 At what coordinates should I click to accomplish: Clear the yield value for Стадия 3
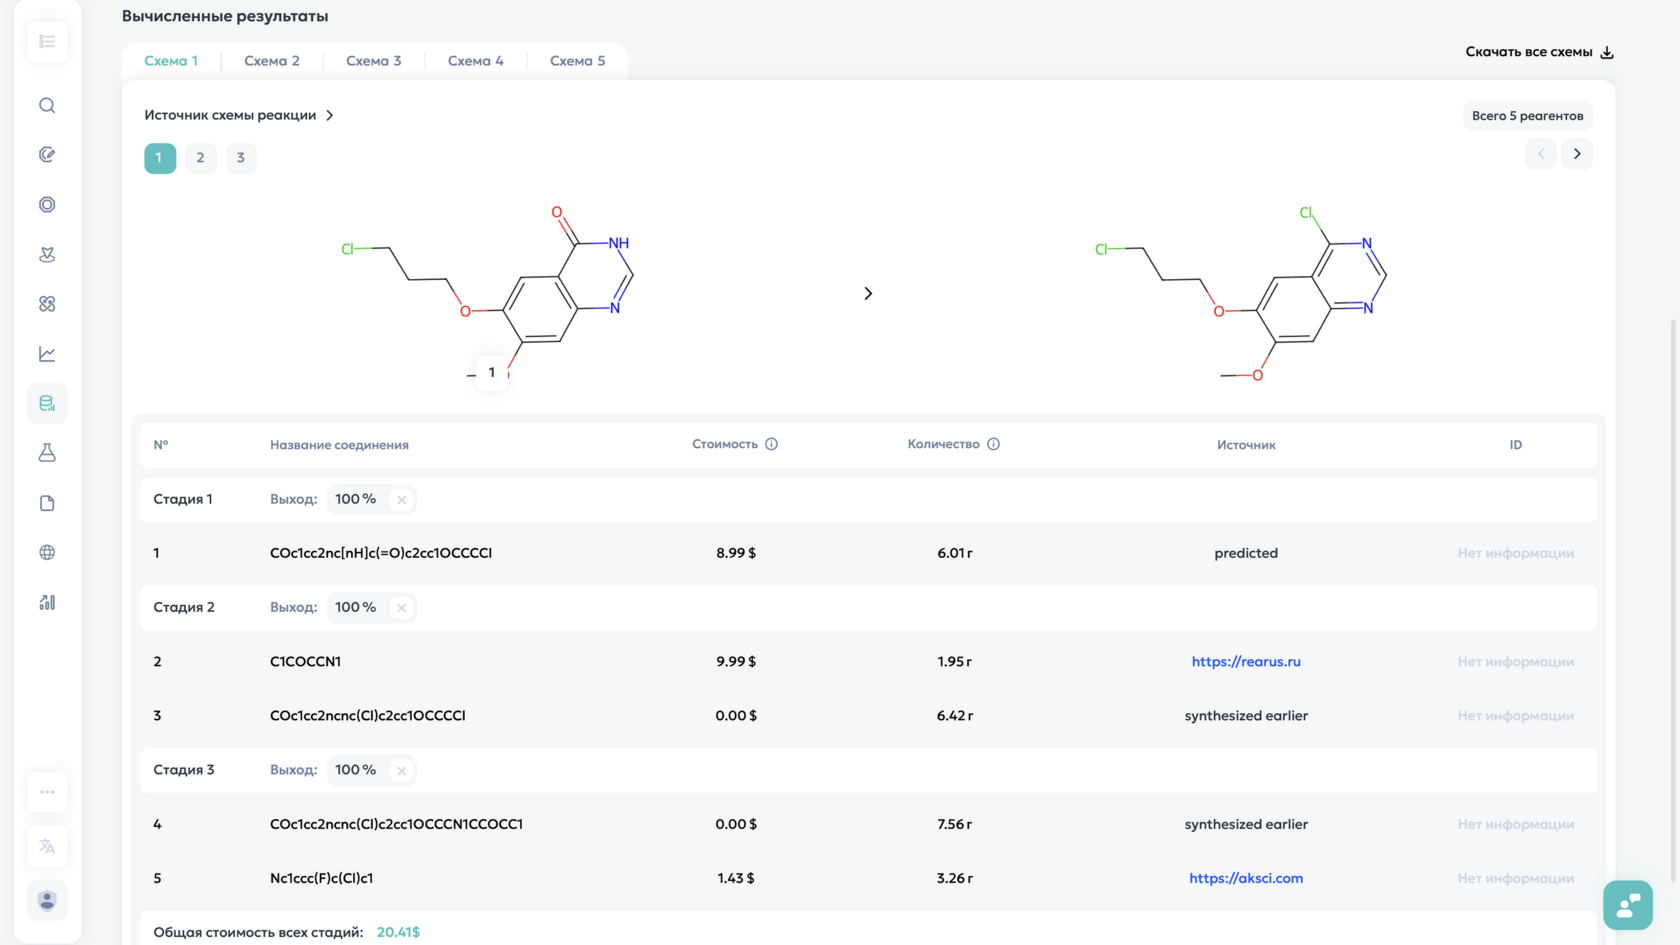click(x=401, y=770)
